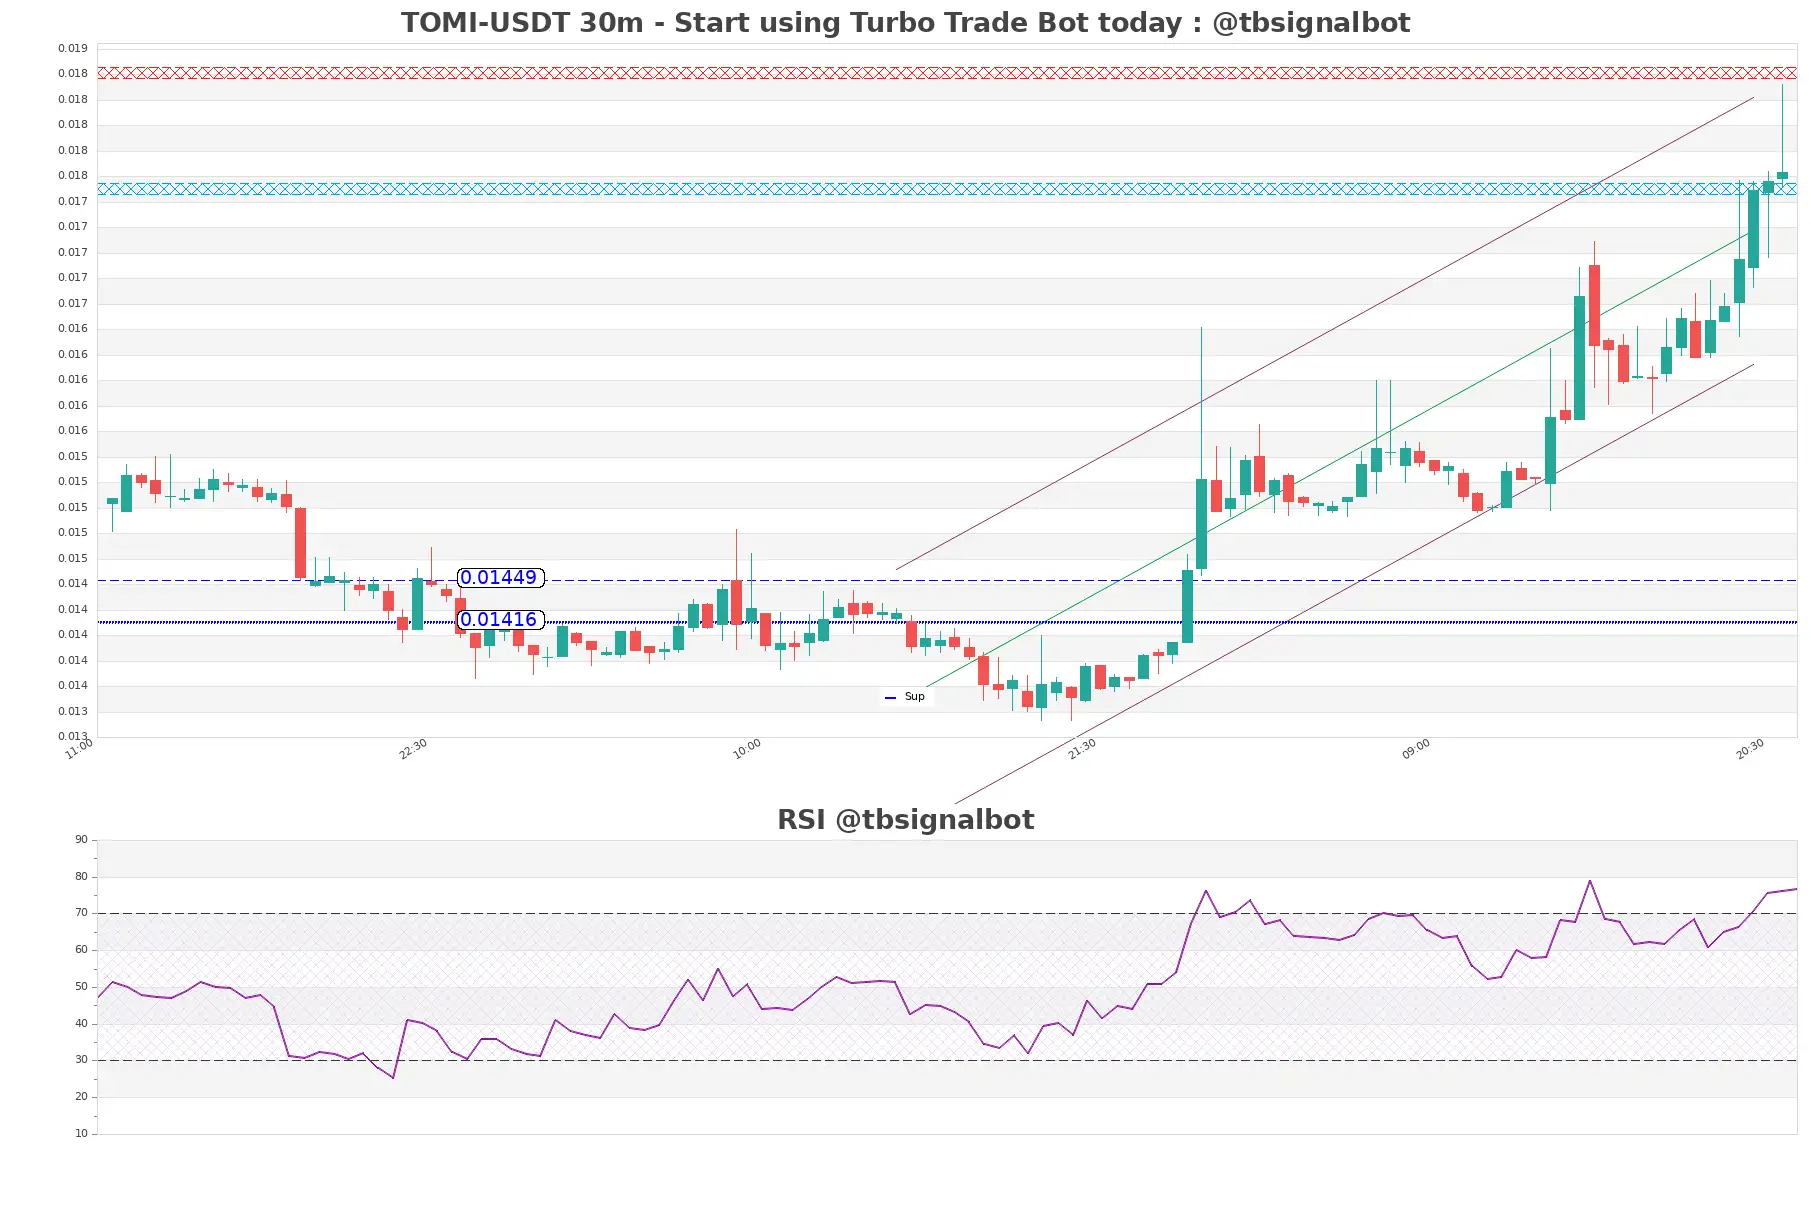This screenshot has height=1208, width=1811.
Task: Click the Sup legend entry
Action: tap(907, 697)
